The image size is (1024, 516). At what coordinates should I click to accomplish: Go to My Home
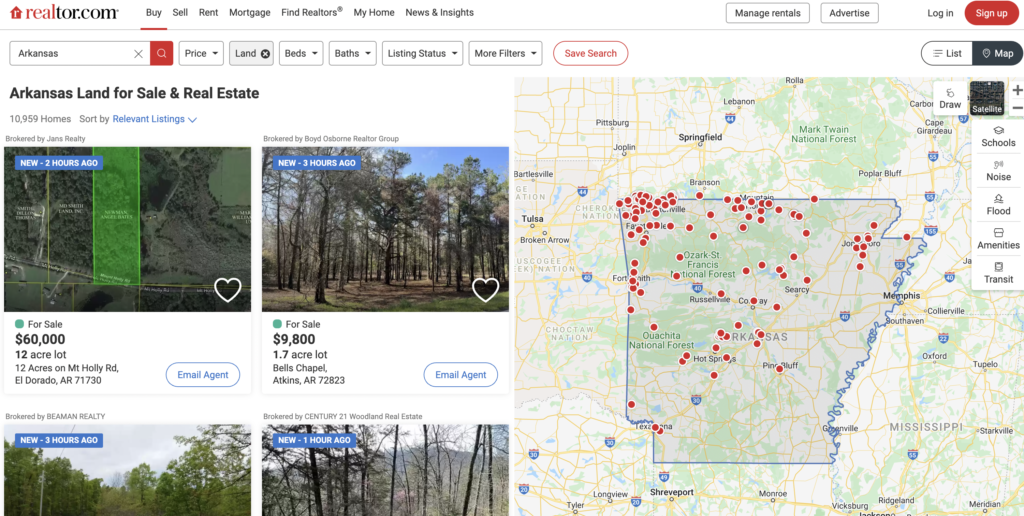374,12
